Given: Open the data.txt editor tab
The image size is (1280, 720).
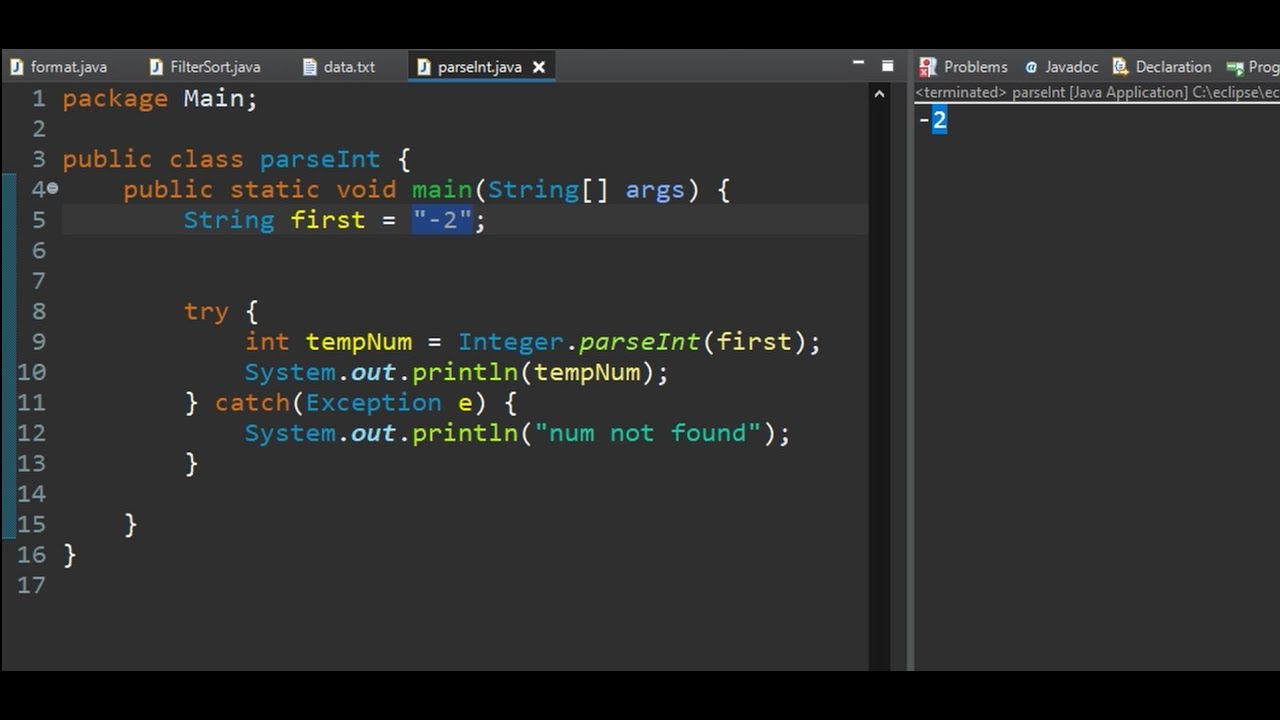Looking at the screenshot, I should pyautogui.click(x=340, y=67).
